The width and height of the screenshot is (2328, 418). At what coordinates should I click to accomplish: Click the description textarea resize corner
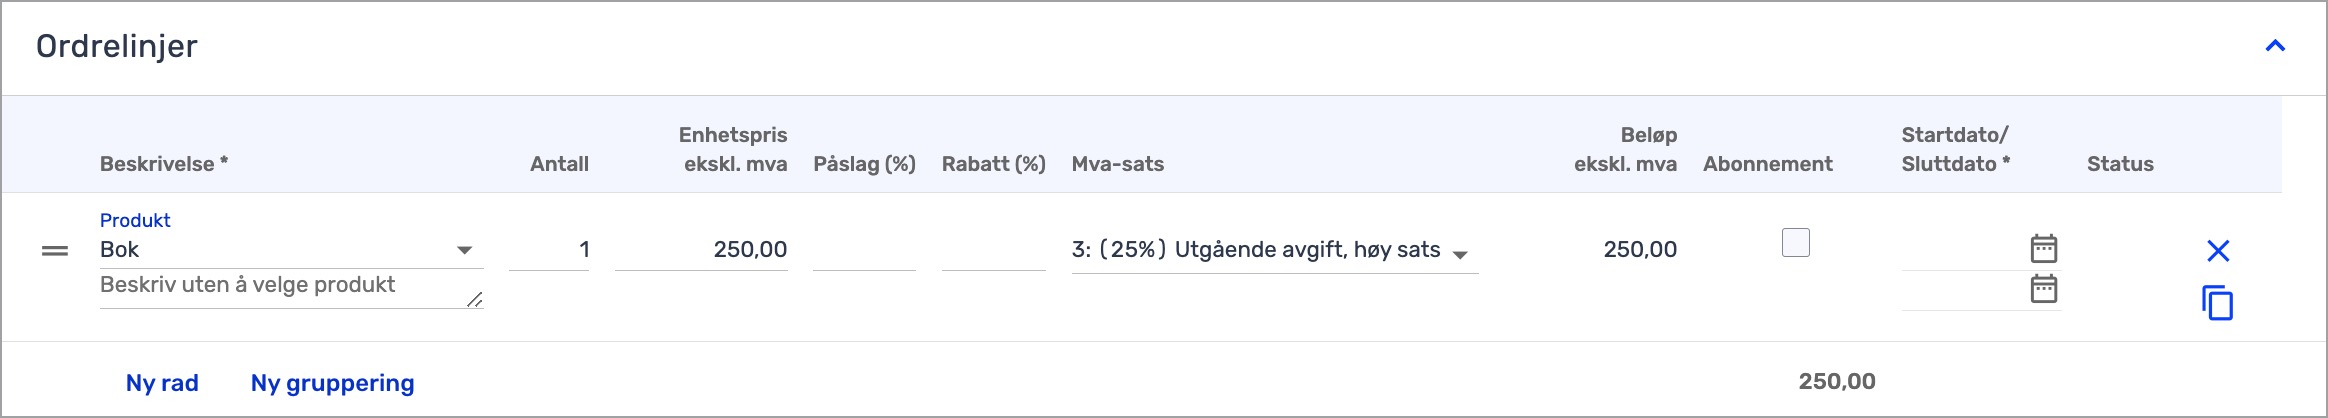tap(475, 299)
